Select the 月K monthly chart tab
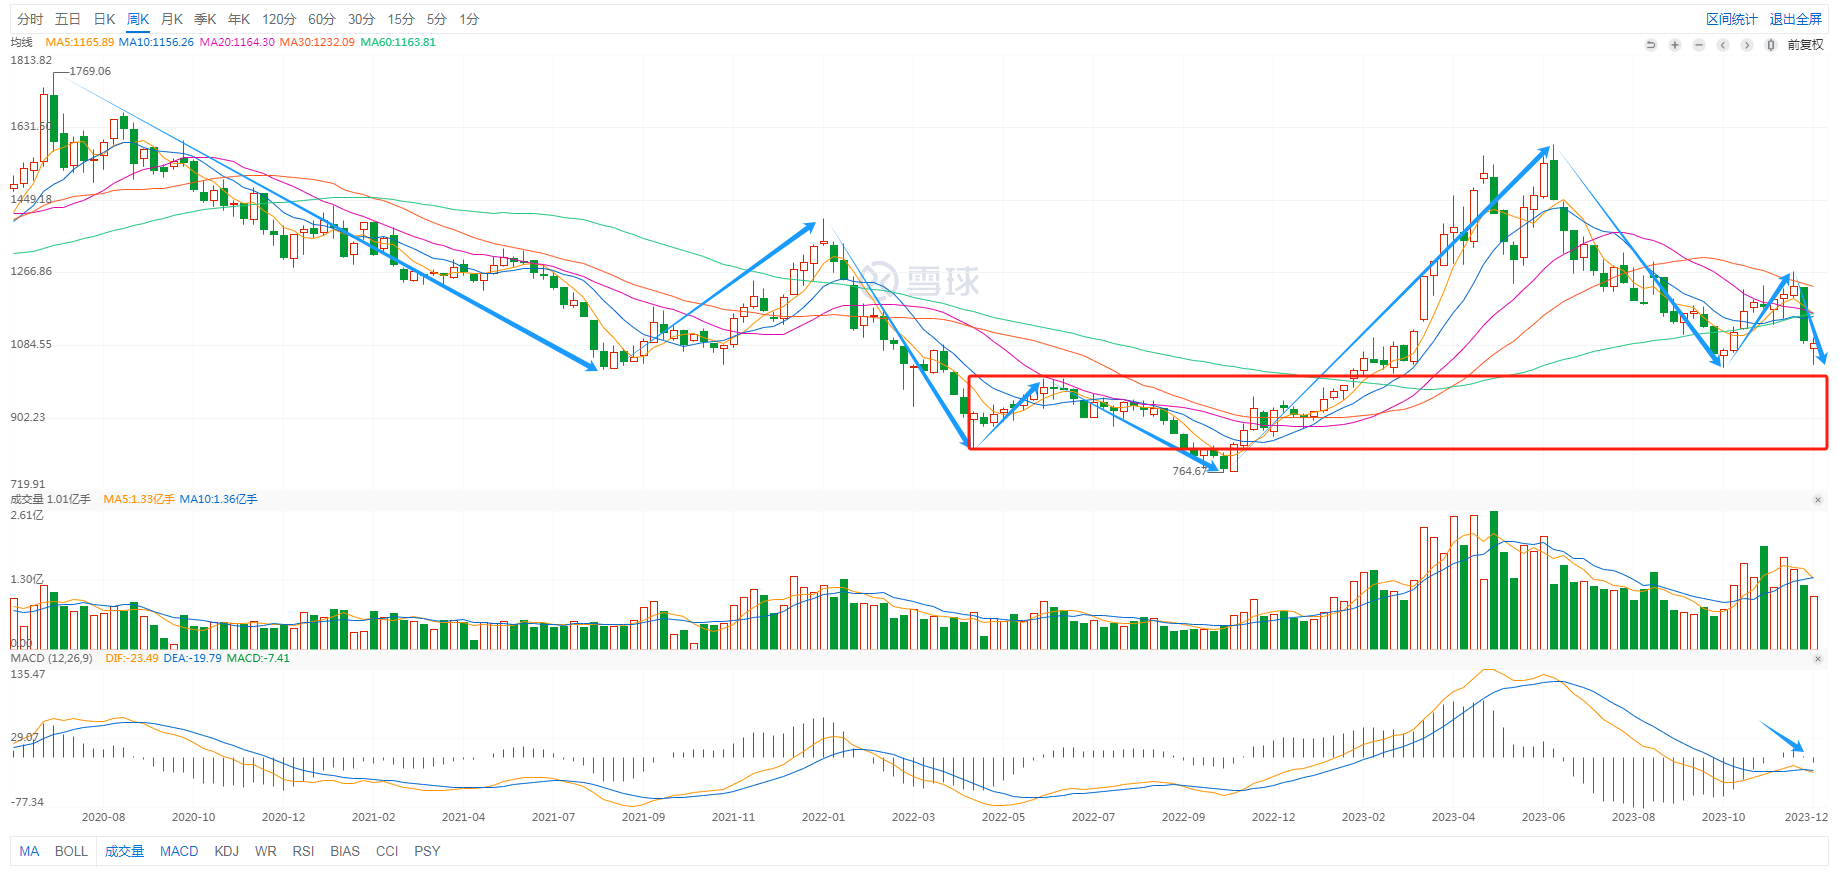 tap(172, 19)
